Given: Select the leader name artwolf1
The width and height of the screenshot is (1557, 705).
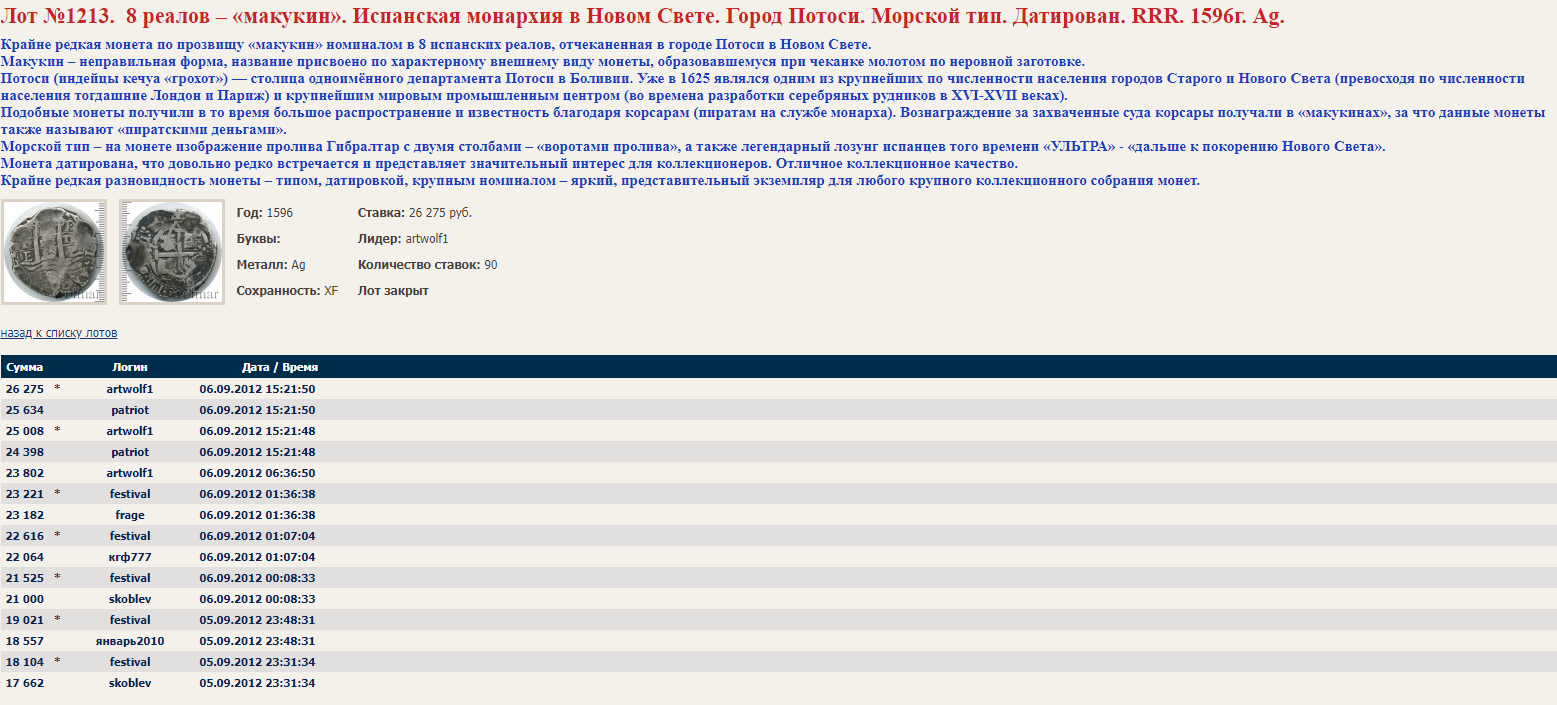Looking at the screenshot, I should point(427,239).
